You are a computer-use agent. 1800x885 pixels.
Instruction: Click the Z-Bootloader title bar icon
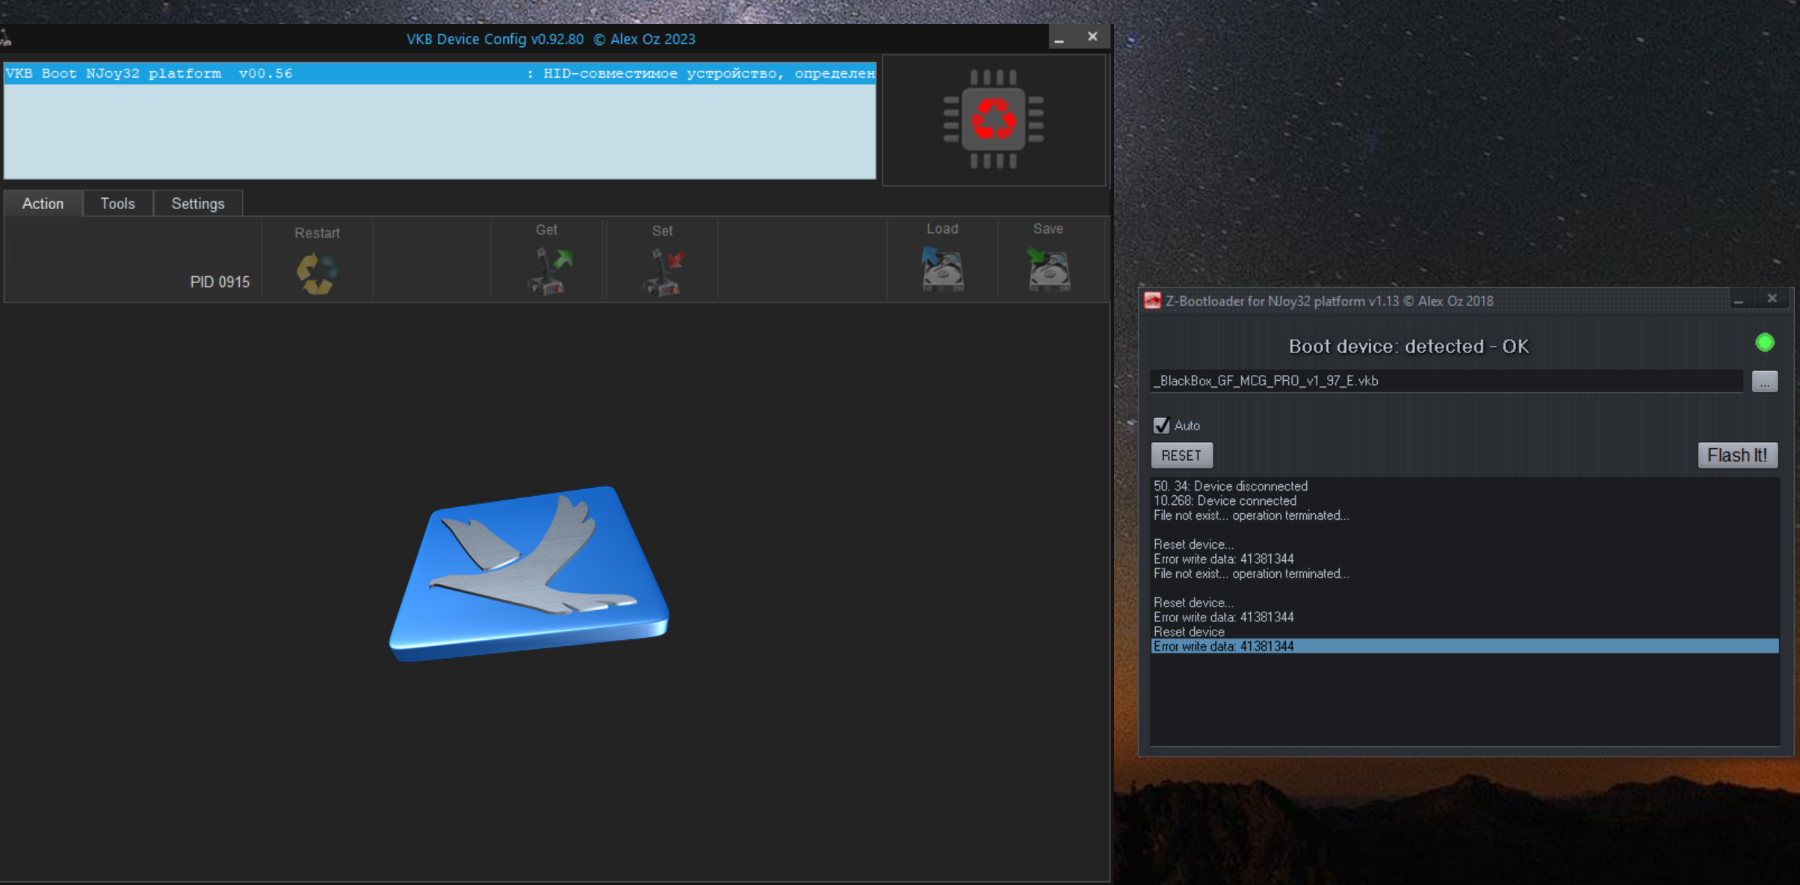tap(1152, 301)
